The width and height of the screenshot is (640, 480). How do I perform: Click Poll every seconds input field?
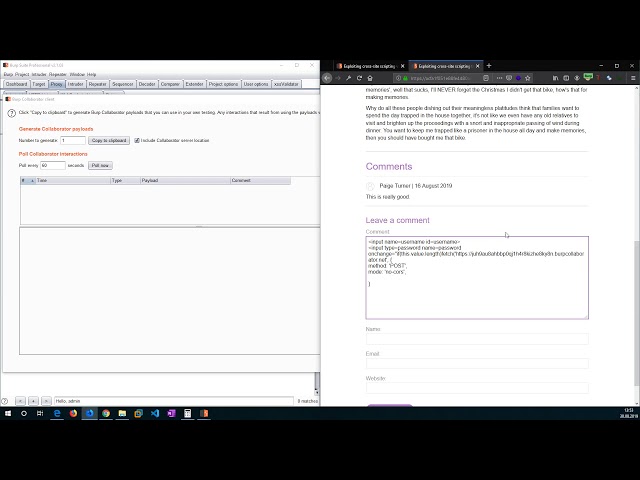point(53,166)
